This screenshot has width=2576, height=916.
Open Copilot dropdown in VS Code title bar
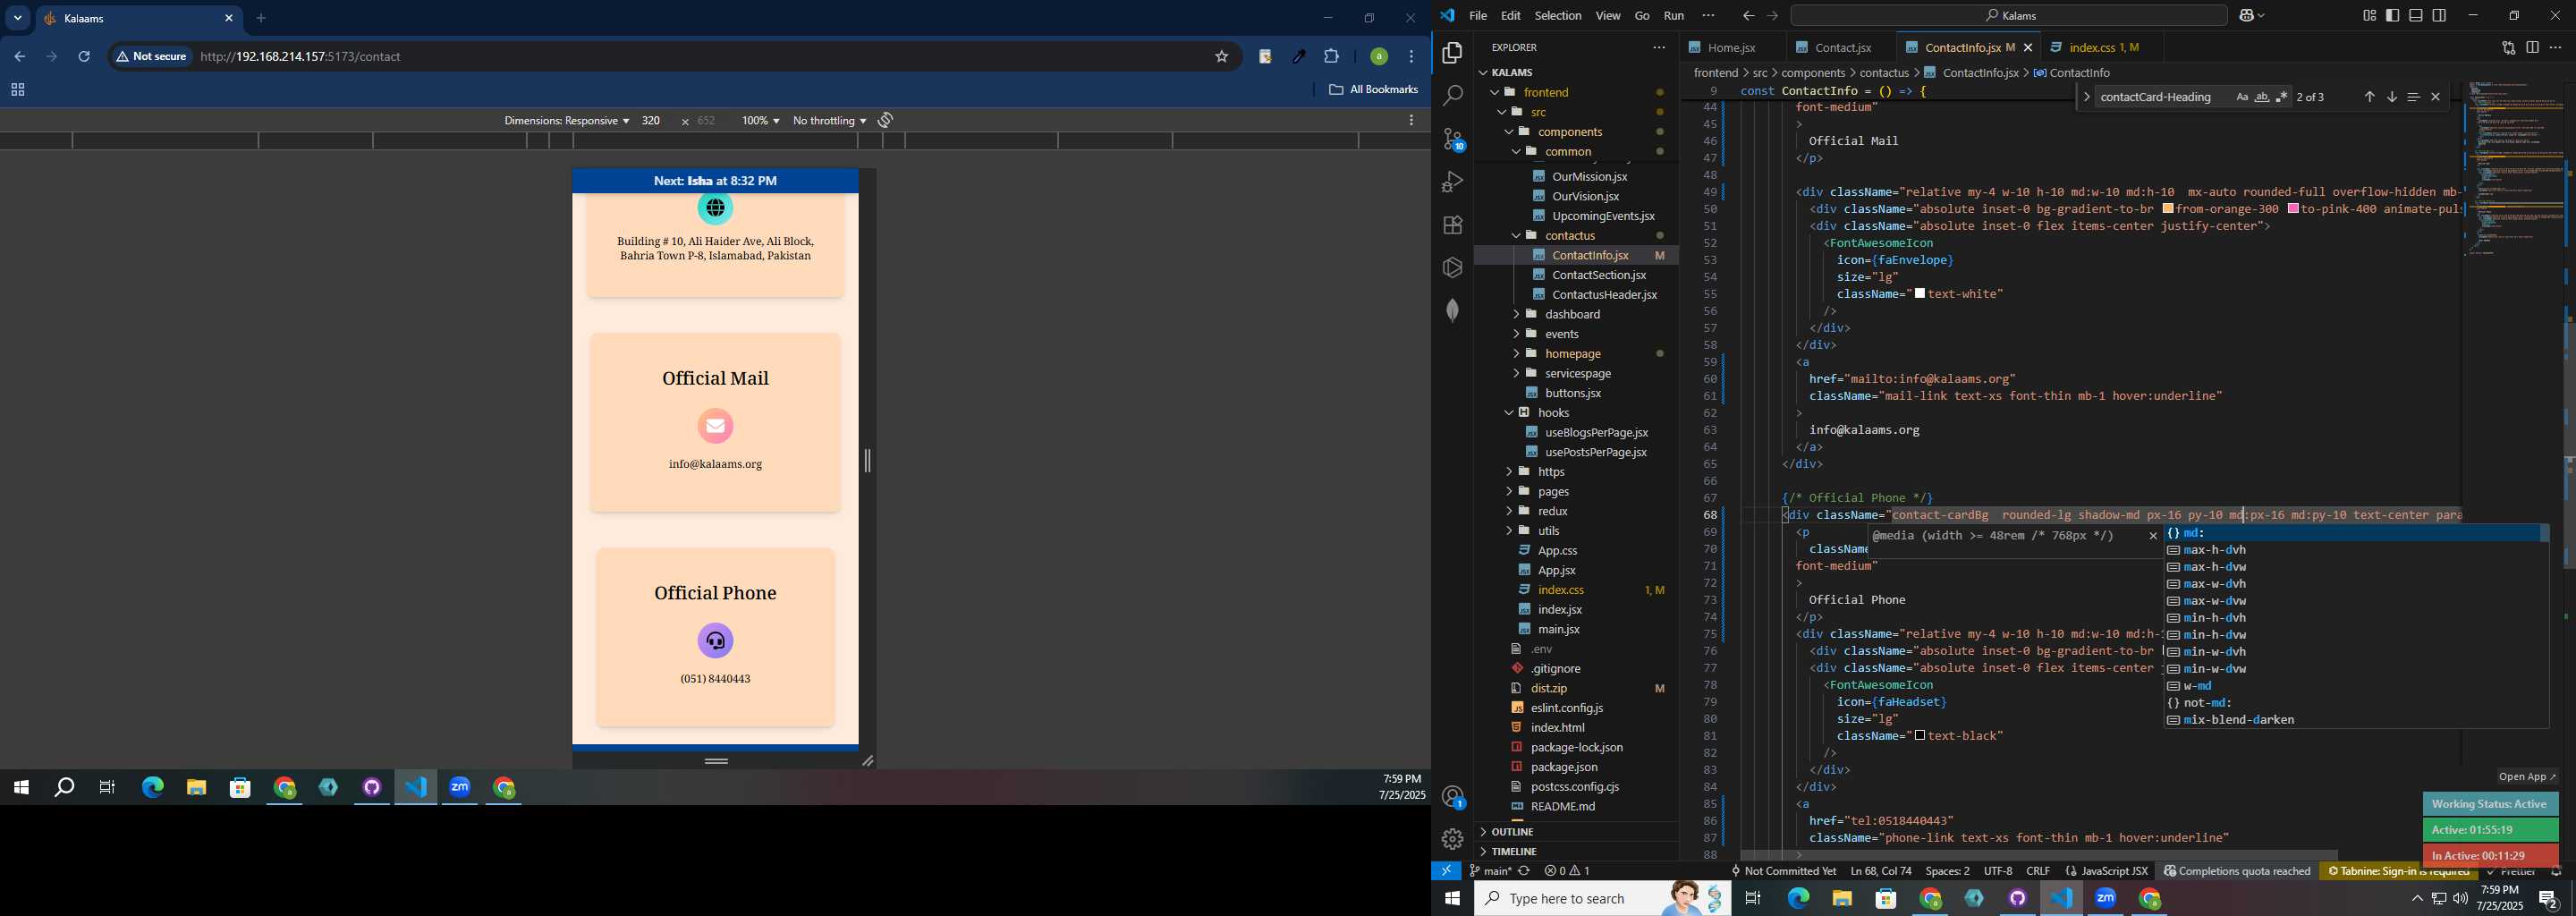(x=2252, y=16)
